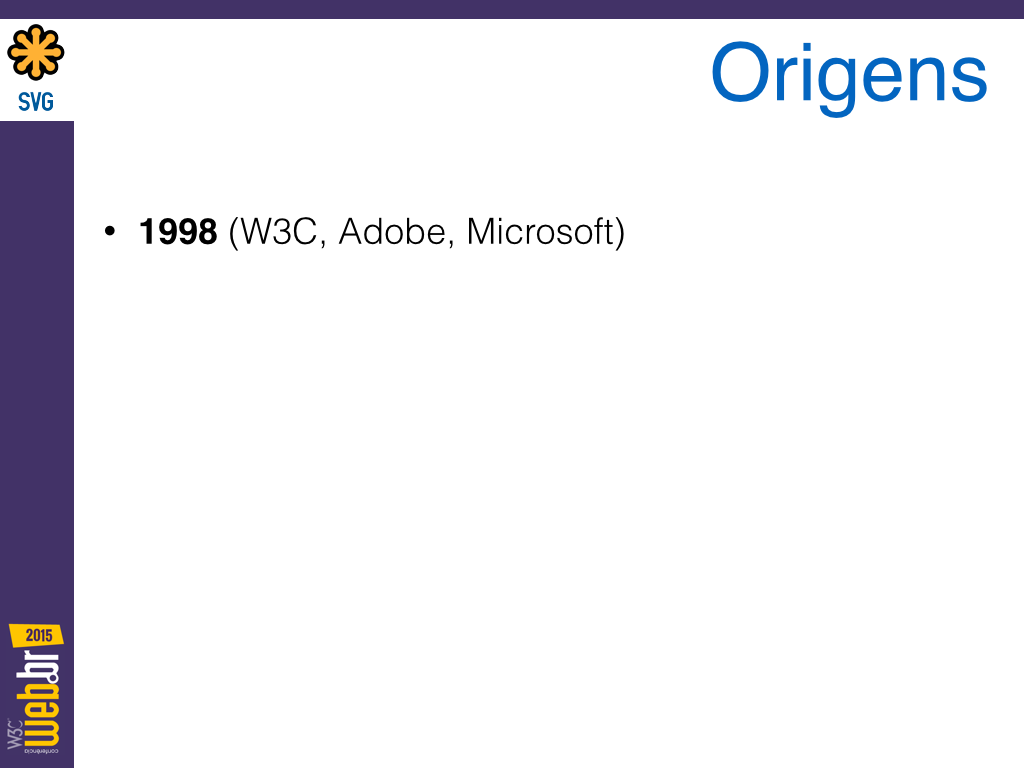Click the orange SVG flower logo
This screenshot has height=768, width=1024.
(36, 52)
